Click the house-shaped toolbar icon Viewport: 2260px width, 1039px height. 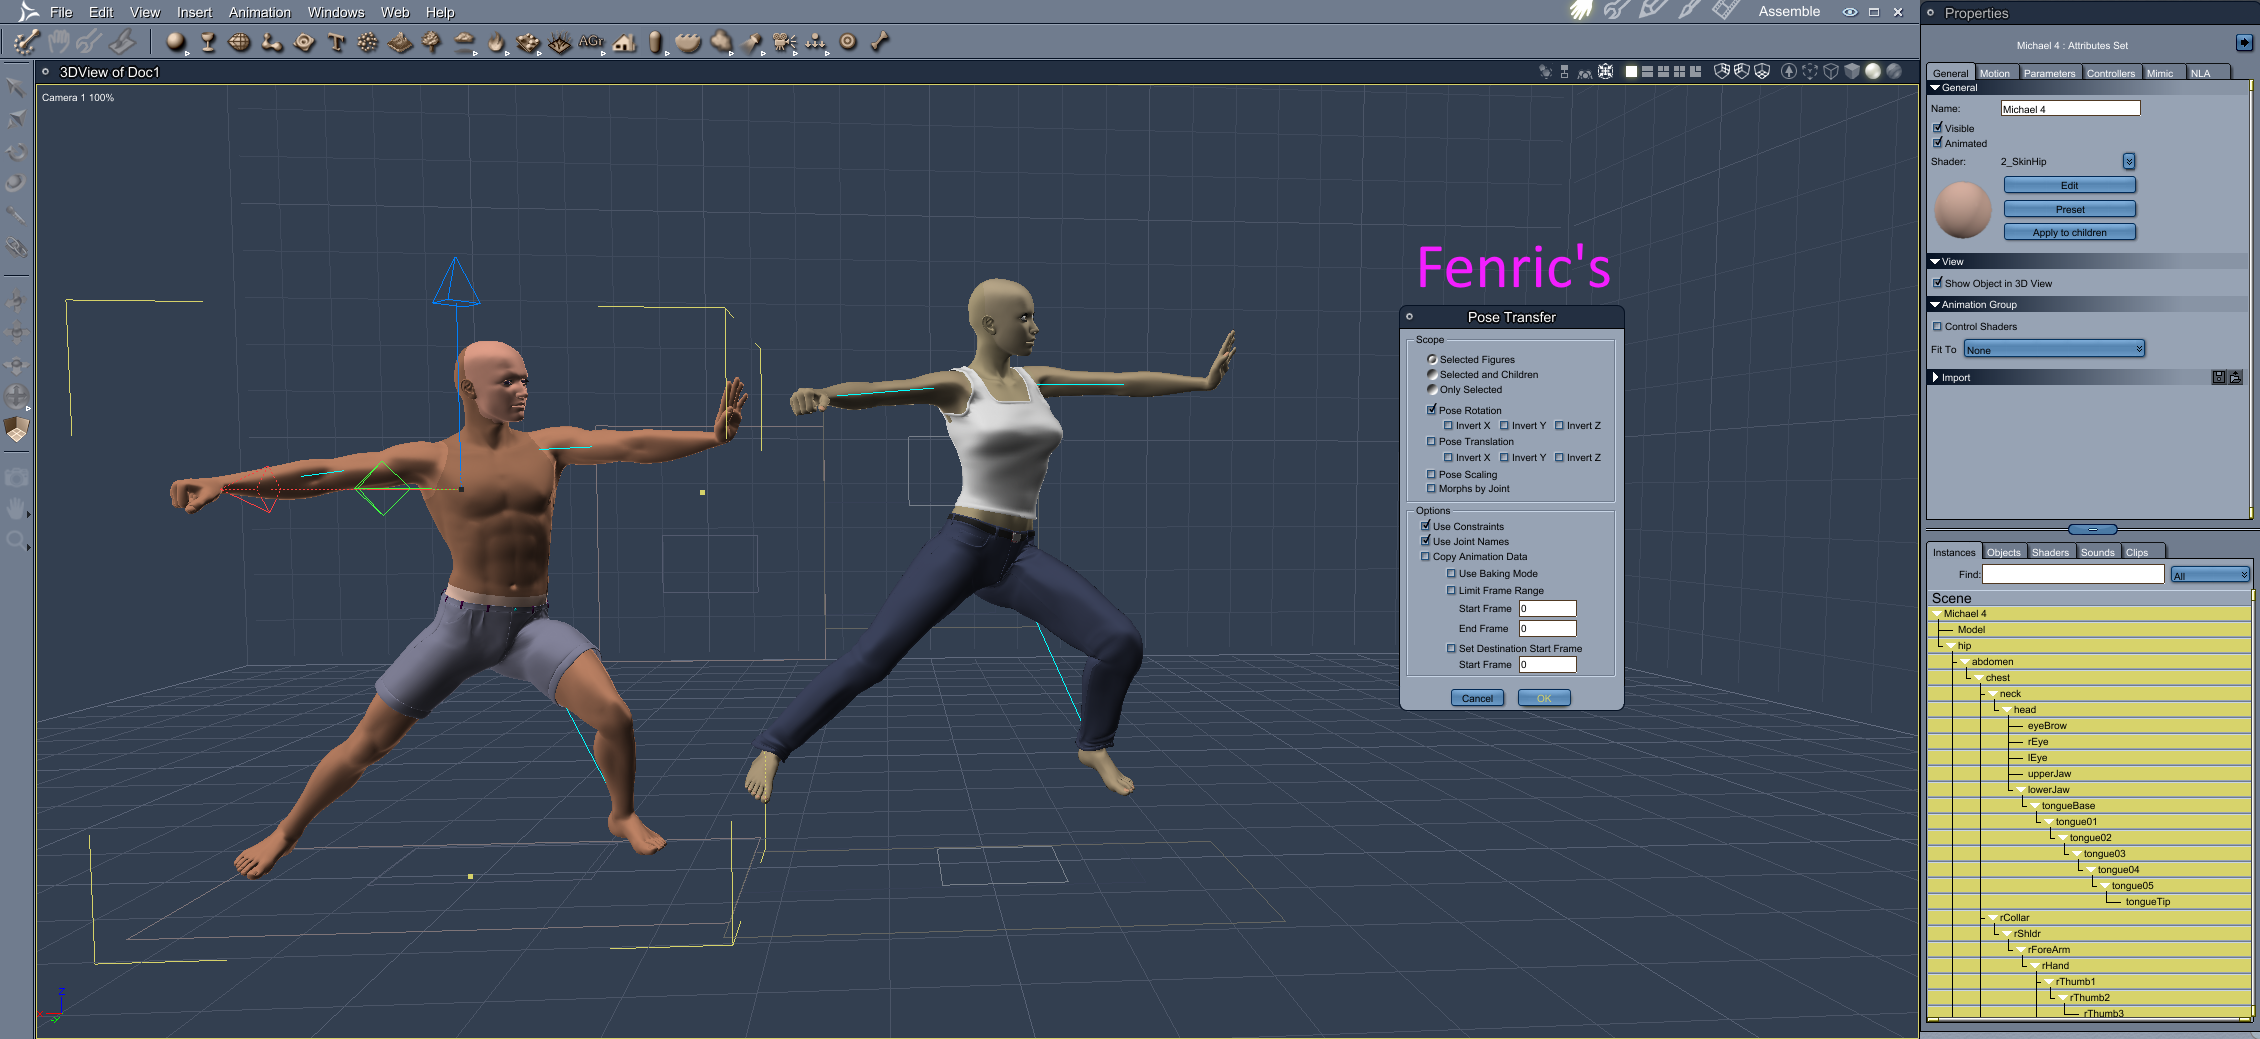[625, 42]
